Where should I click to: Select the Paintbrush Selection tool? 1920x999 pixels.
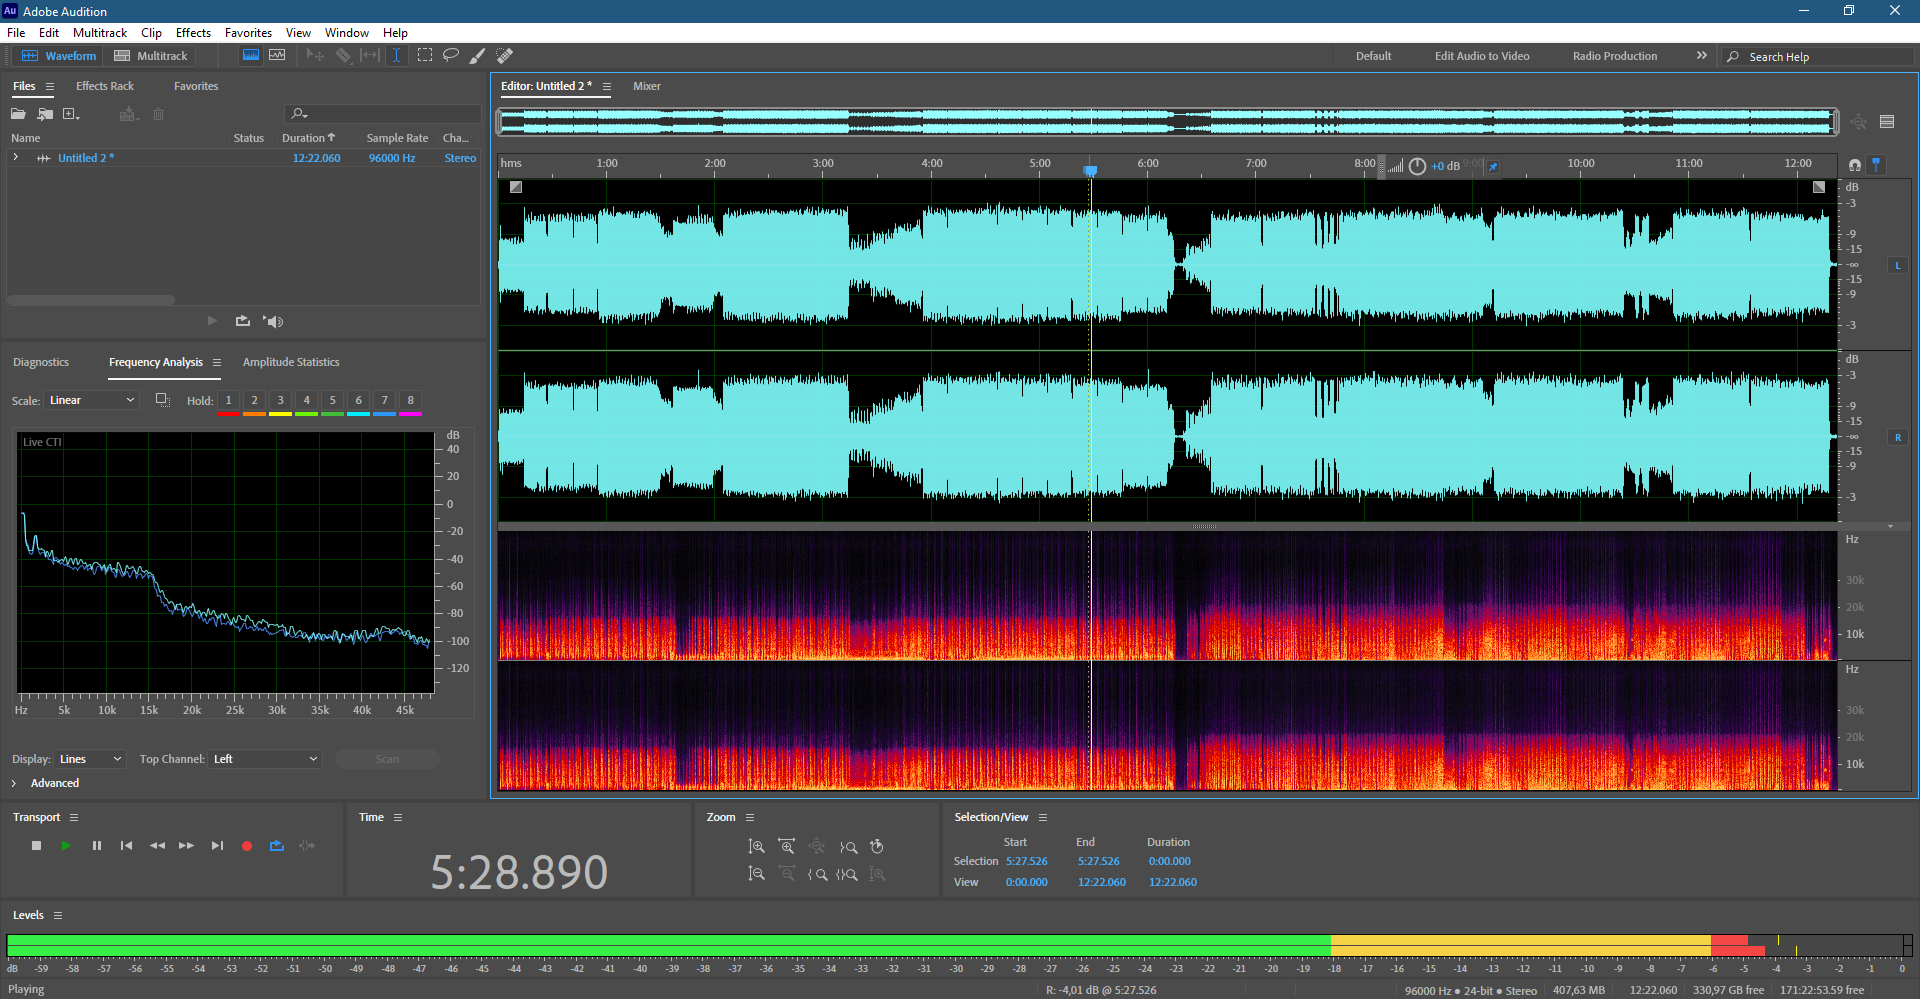coord(478,55)
